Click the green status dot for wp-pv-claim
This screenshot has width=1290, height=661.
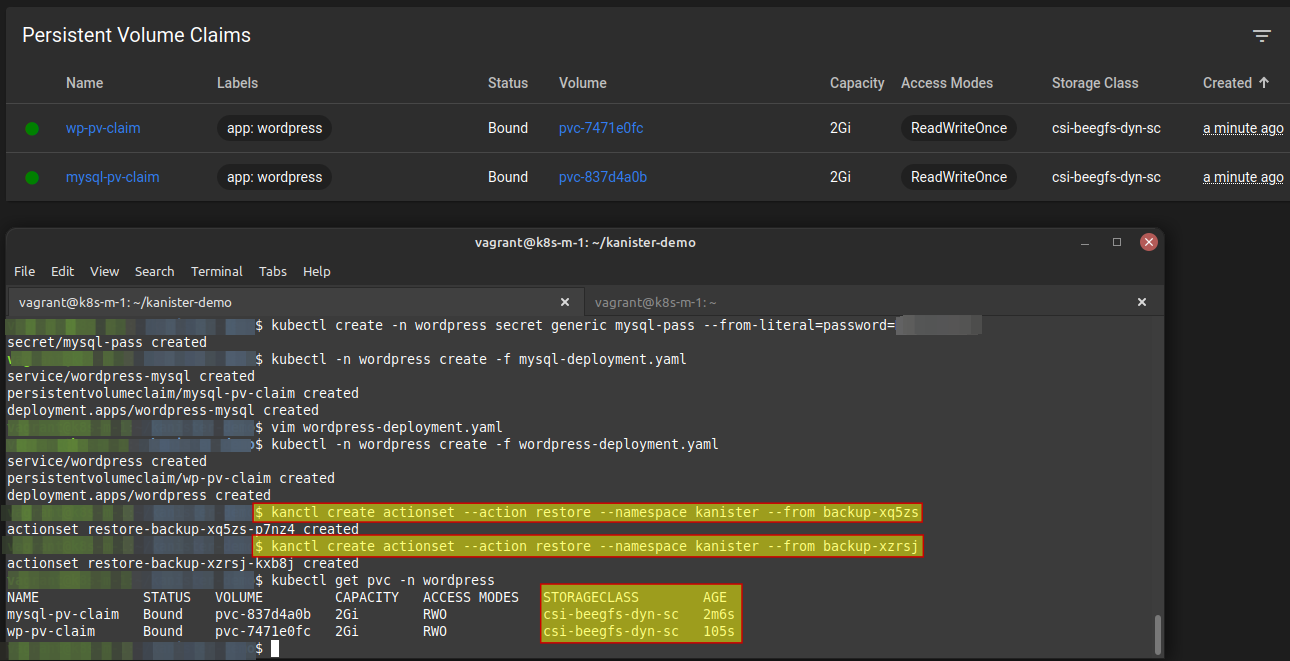pyautogui.click(x=32, y=129)
